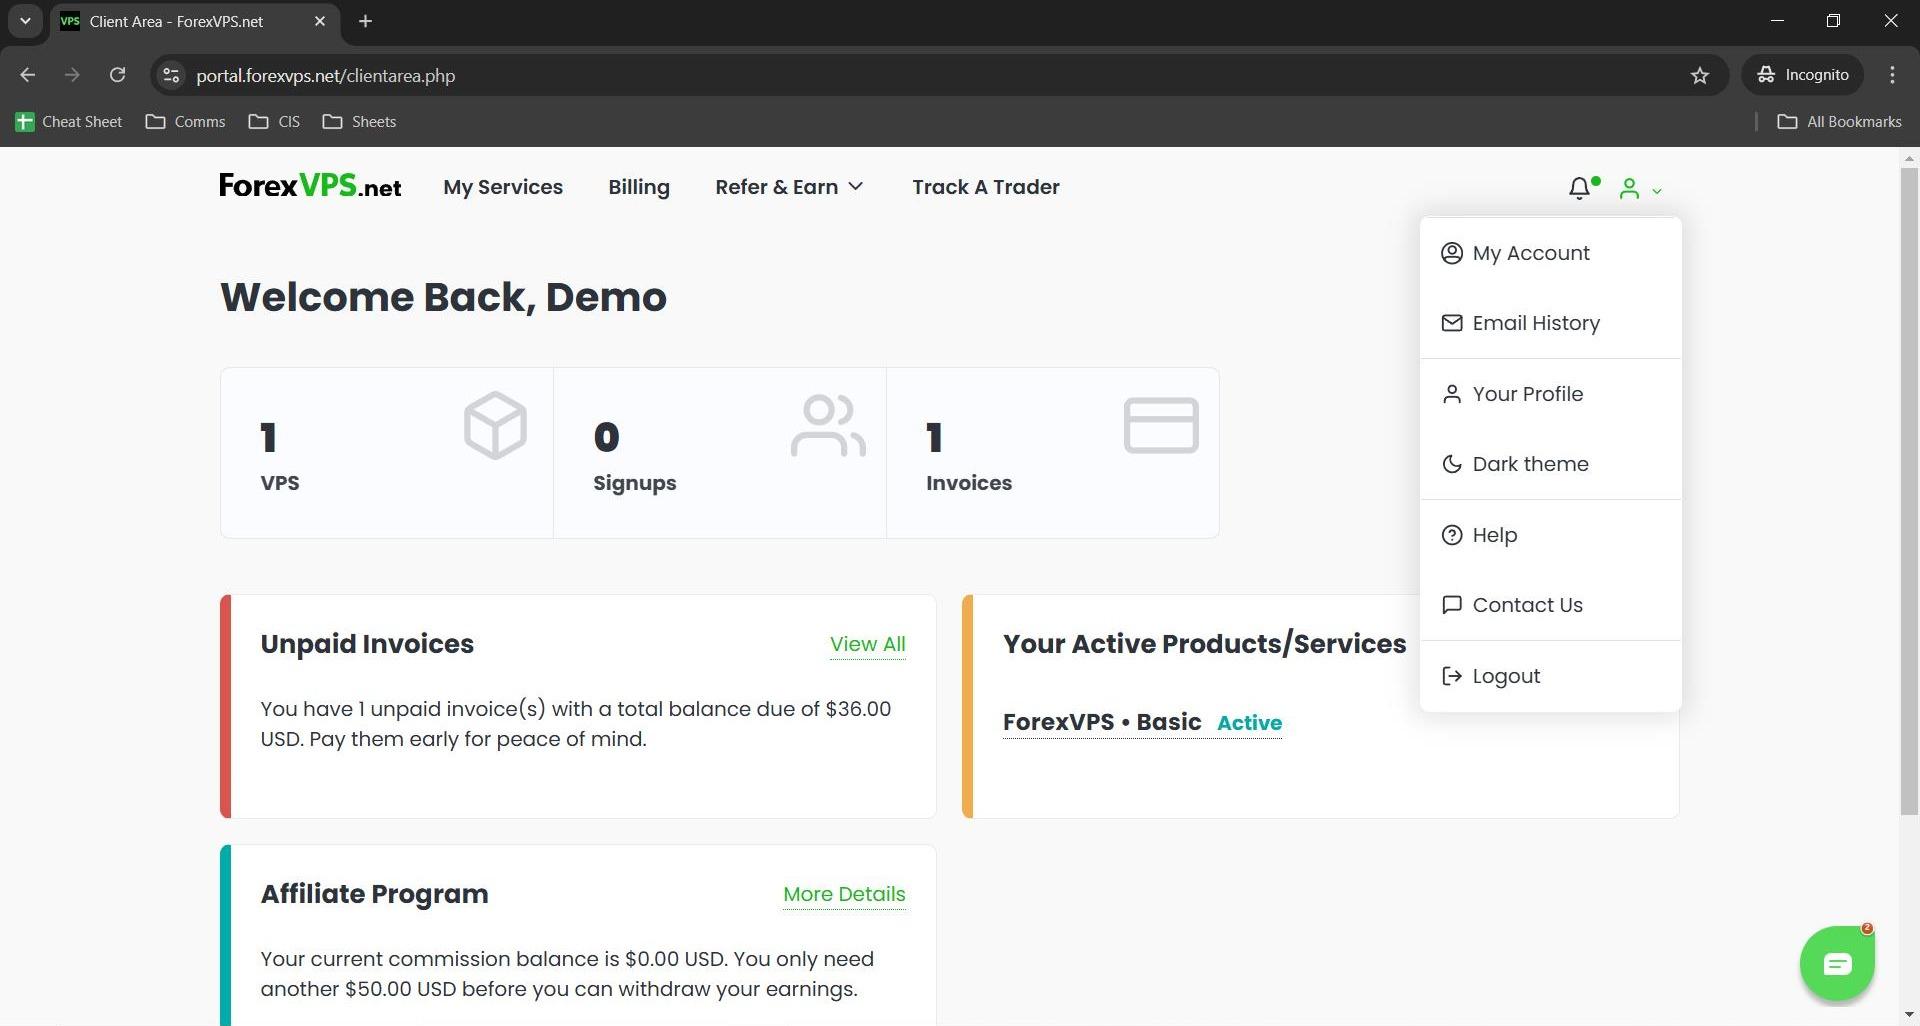Open Email History menu entry
Viewport: 1920px width, 1026px height.
click(1550, 323)
